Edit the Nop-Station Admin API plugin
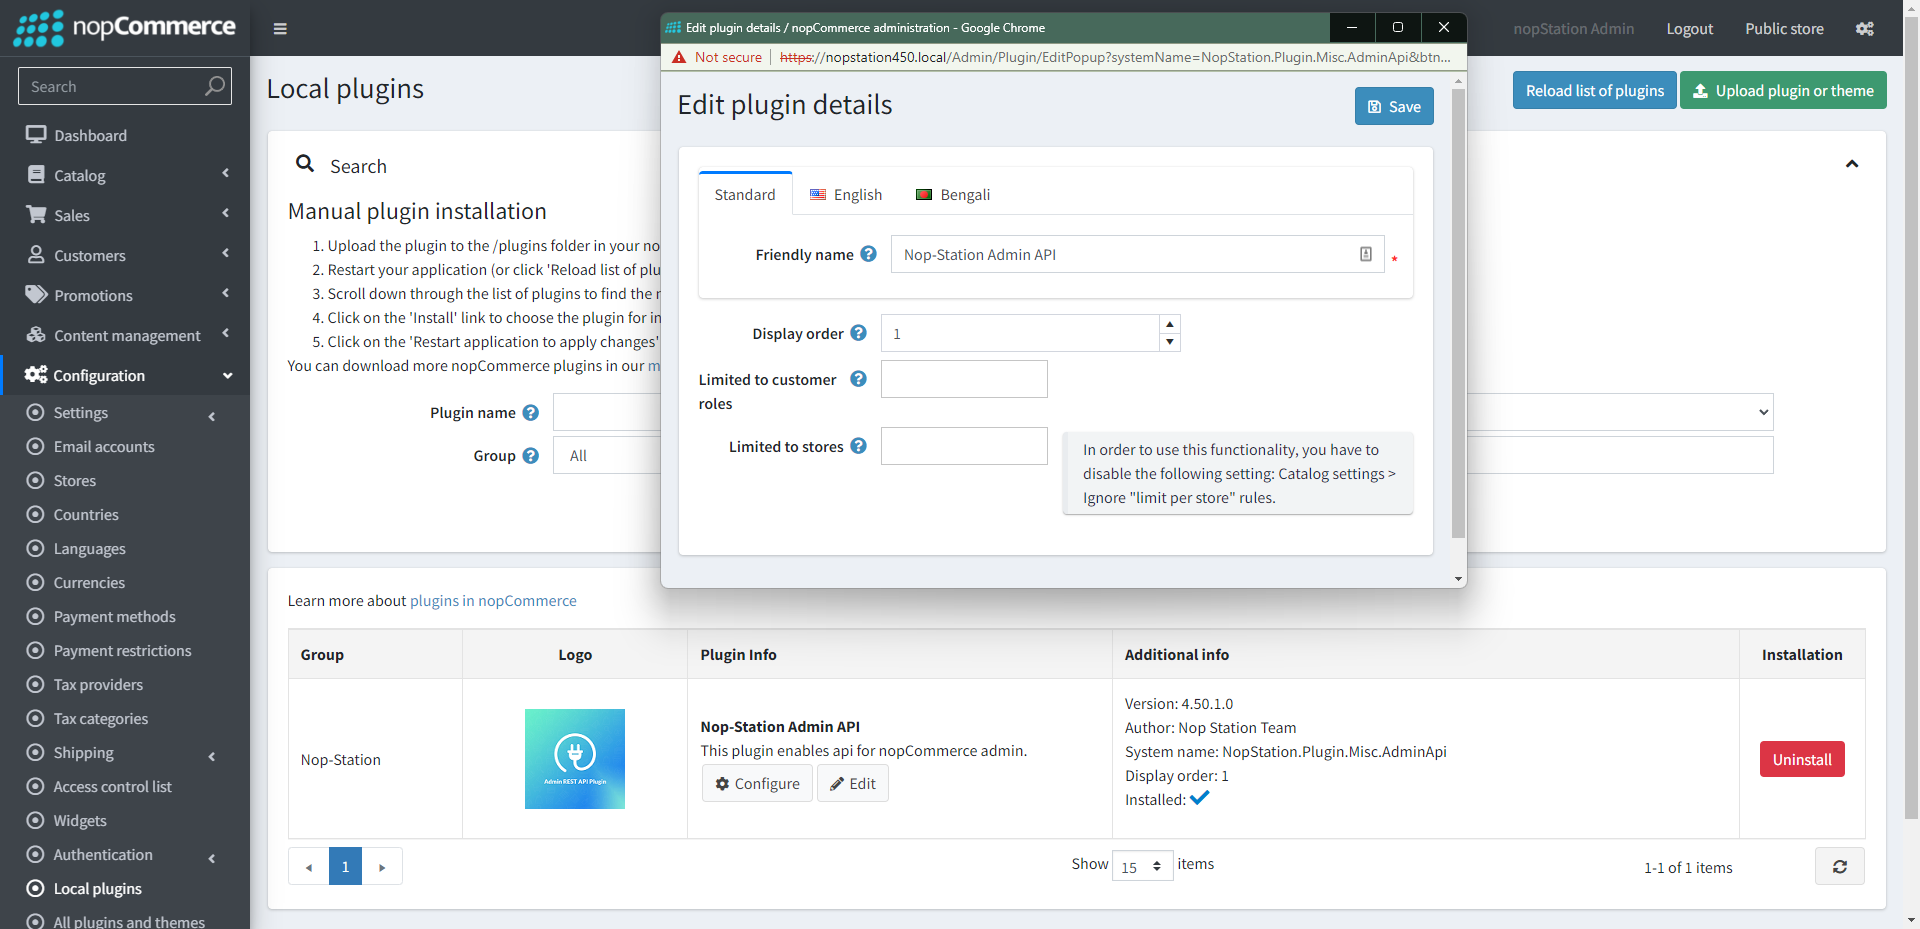1920x929 pixels. tap(853, 783)
